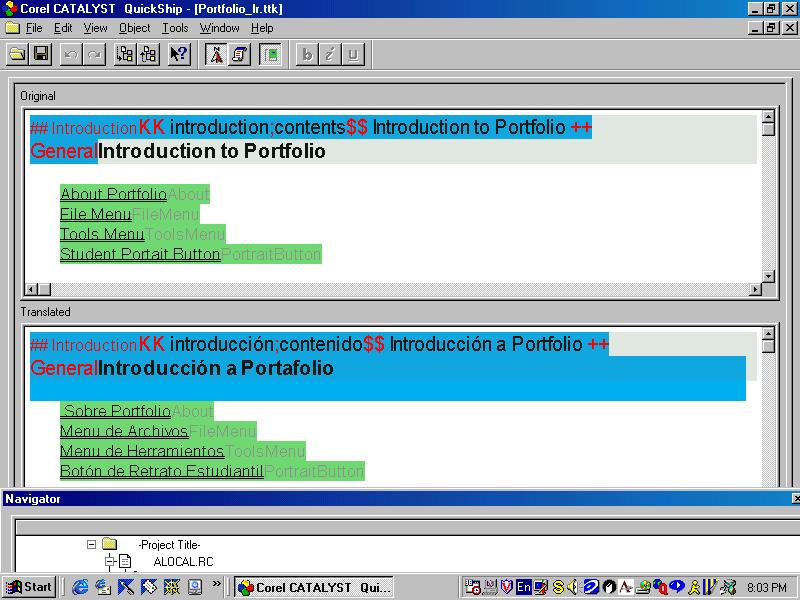
Task: Click the En language indicator in tray
Action: (x=523, y=587)
